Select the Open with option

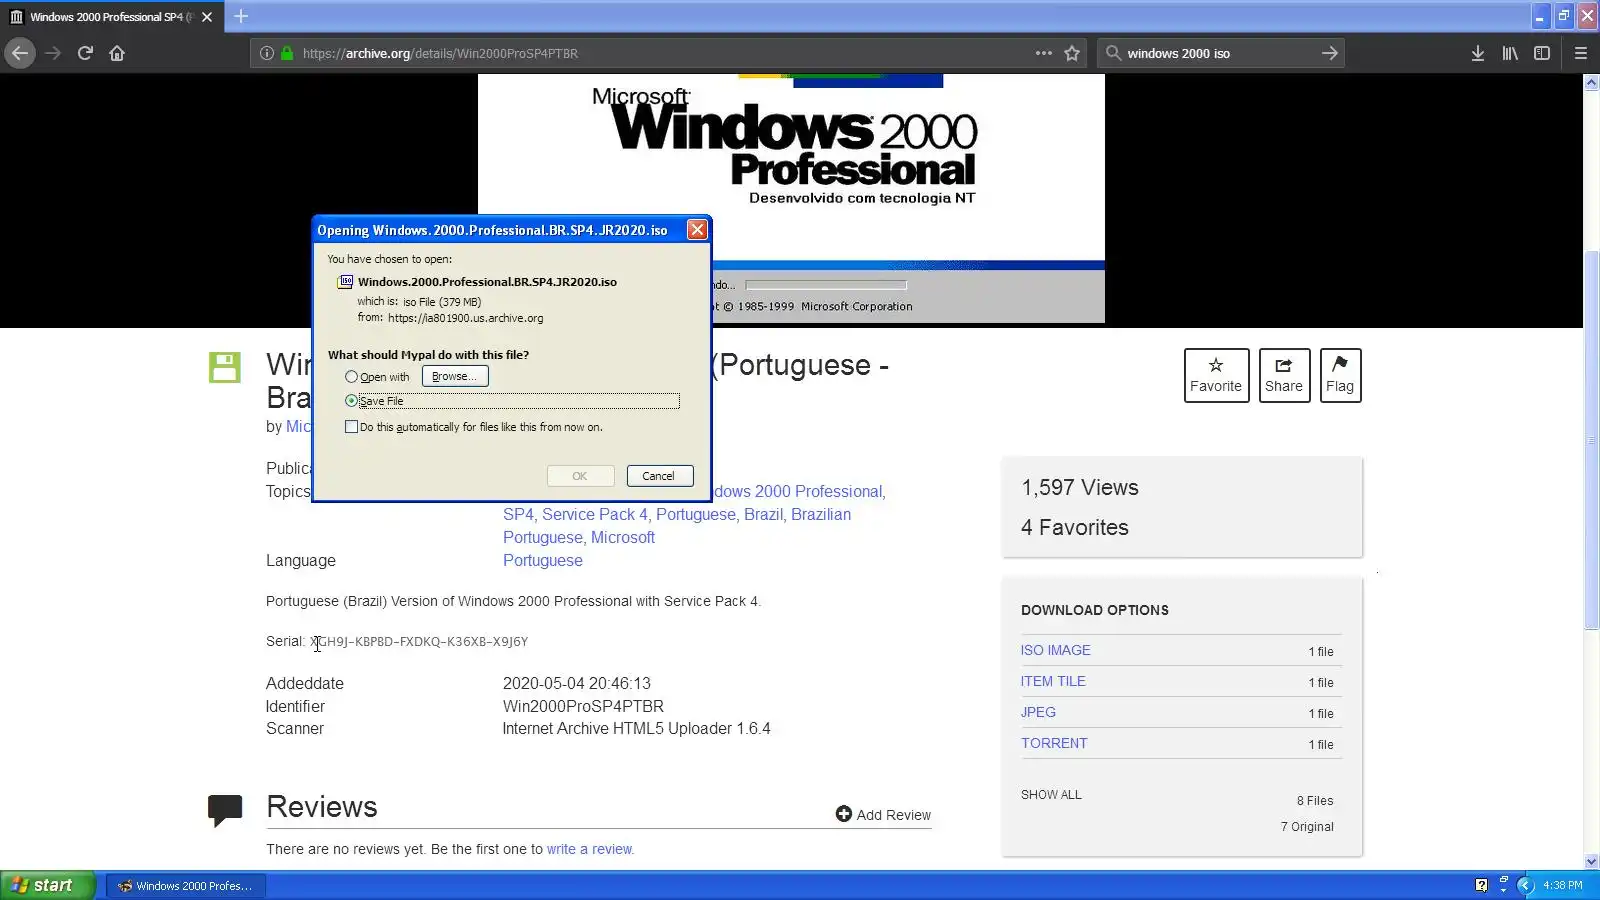[x=351, y=377]
